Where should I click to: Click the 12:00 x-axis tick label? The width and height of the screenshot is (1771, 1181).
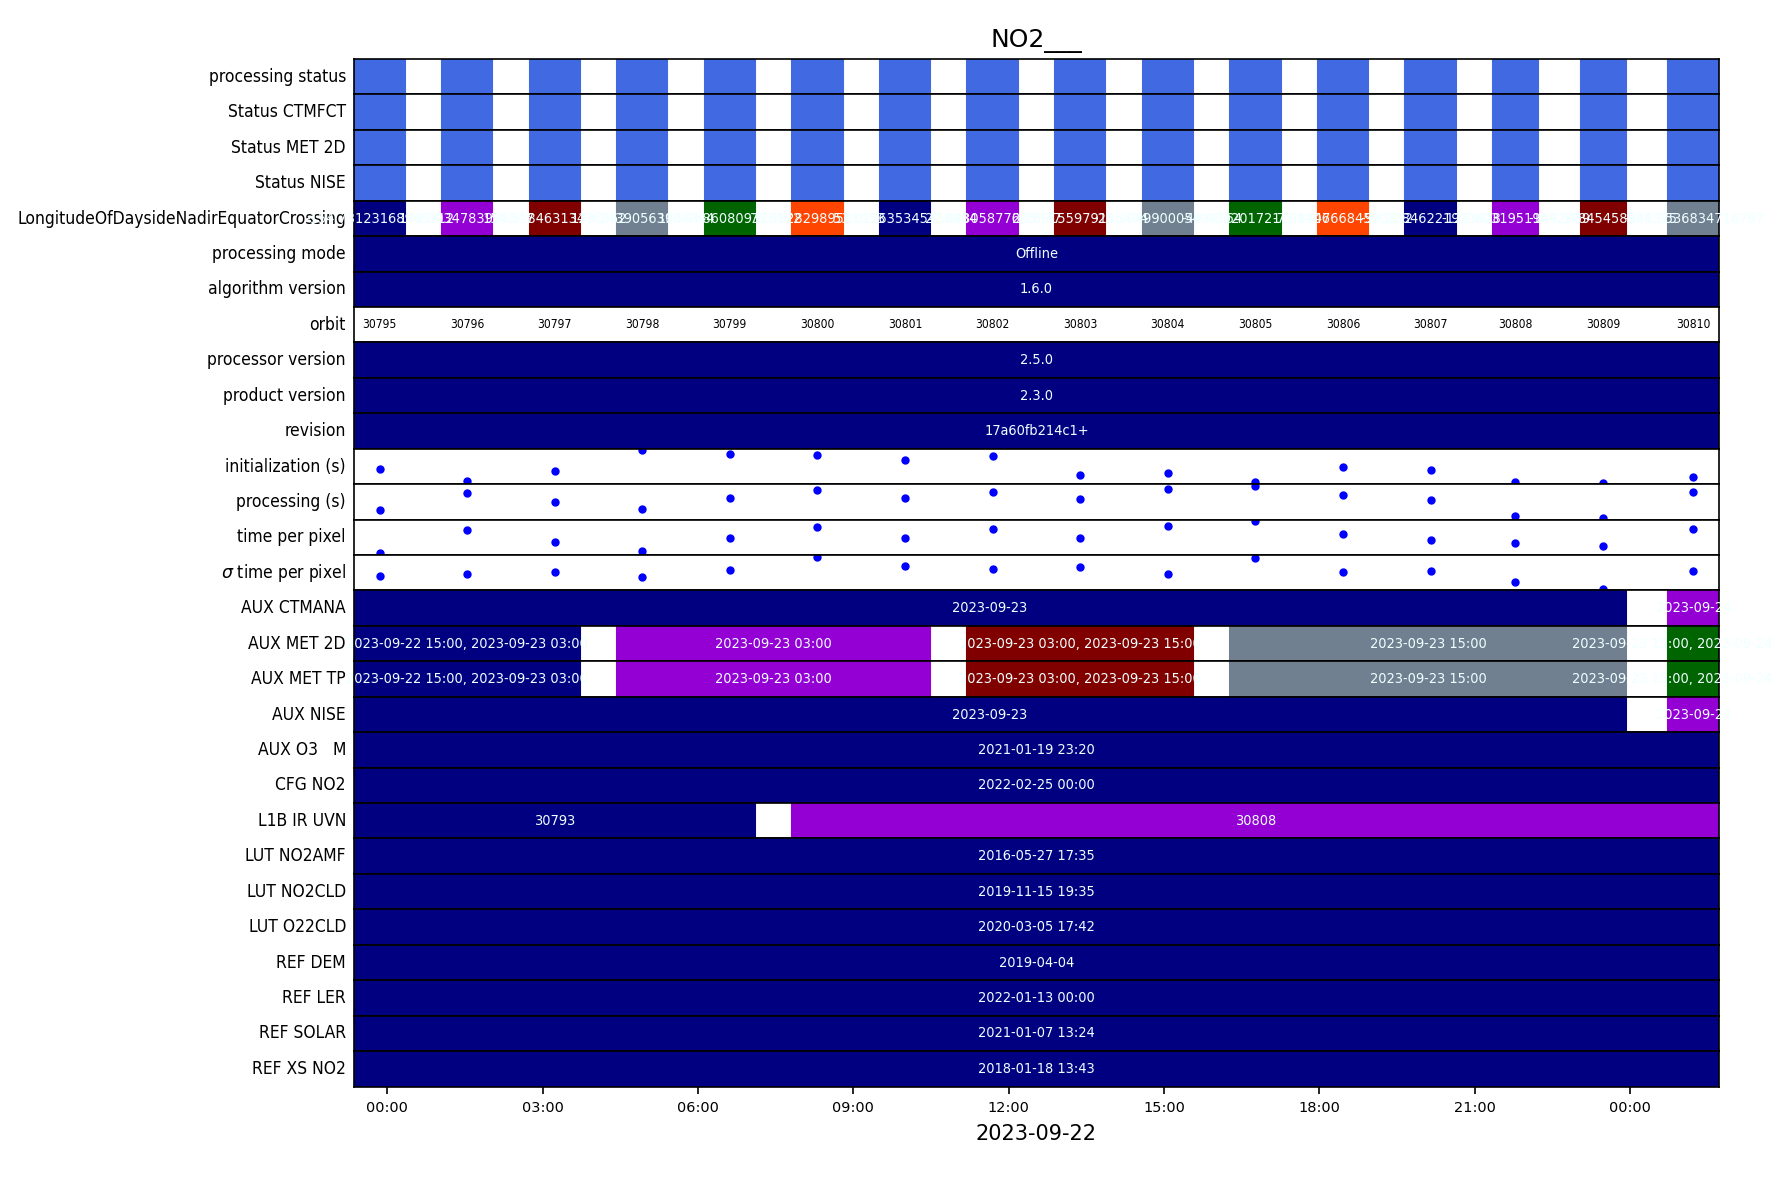point(1008,1107)
